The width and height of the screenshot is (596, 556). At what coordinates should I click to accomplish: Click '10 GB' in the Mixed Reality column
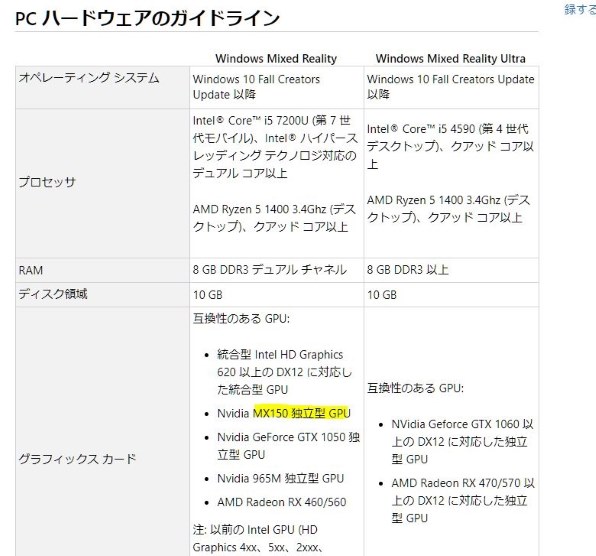click(x=208, y=295)
